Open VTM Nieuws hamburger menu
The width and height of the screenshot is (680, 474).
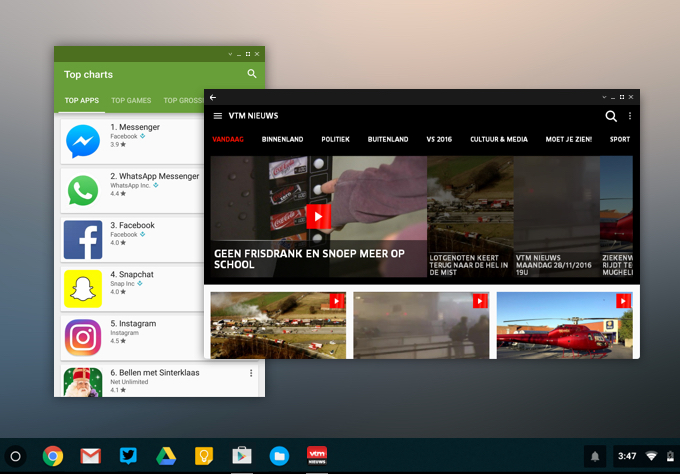[x=218, y=116]
